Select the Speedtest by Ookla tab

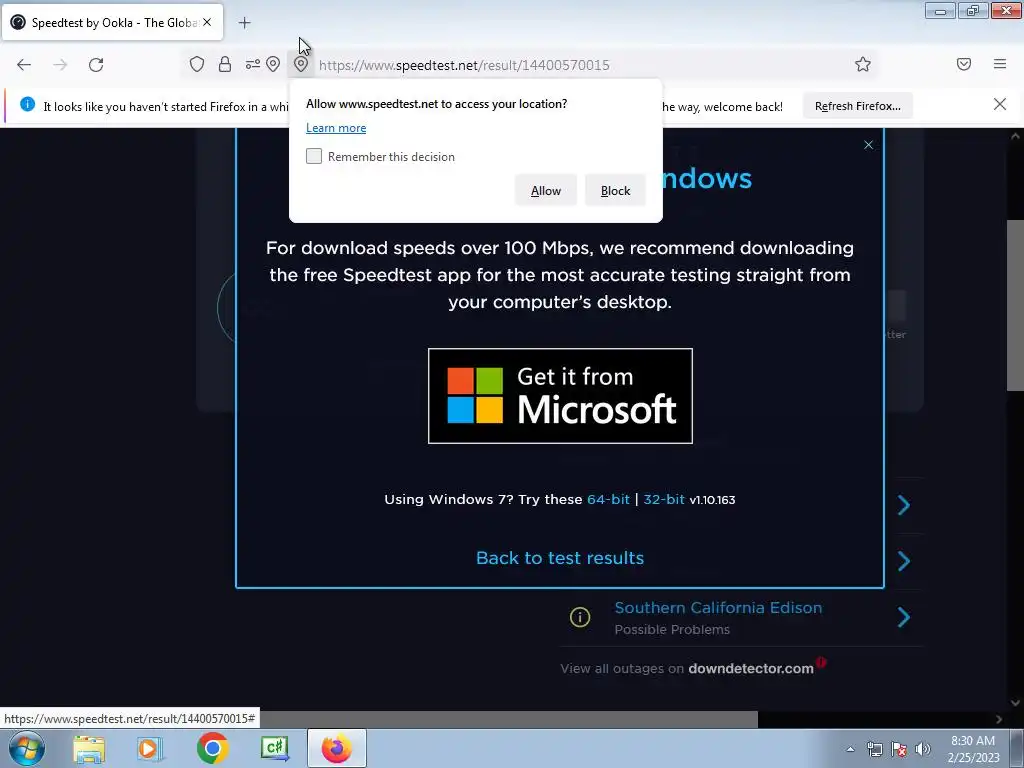pos(112,22)
